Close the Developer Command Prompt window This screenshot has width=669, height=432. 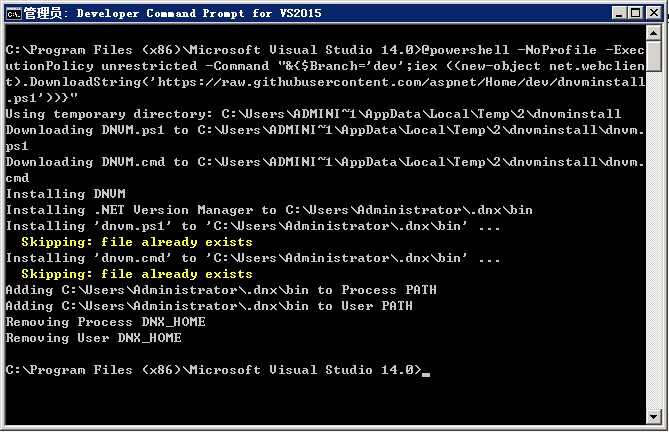654,13
